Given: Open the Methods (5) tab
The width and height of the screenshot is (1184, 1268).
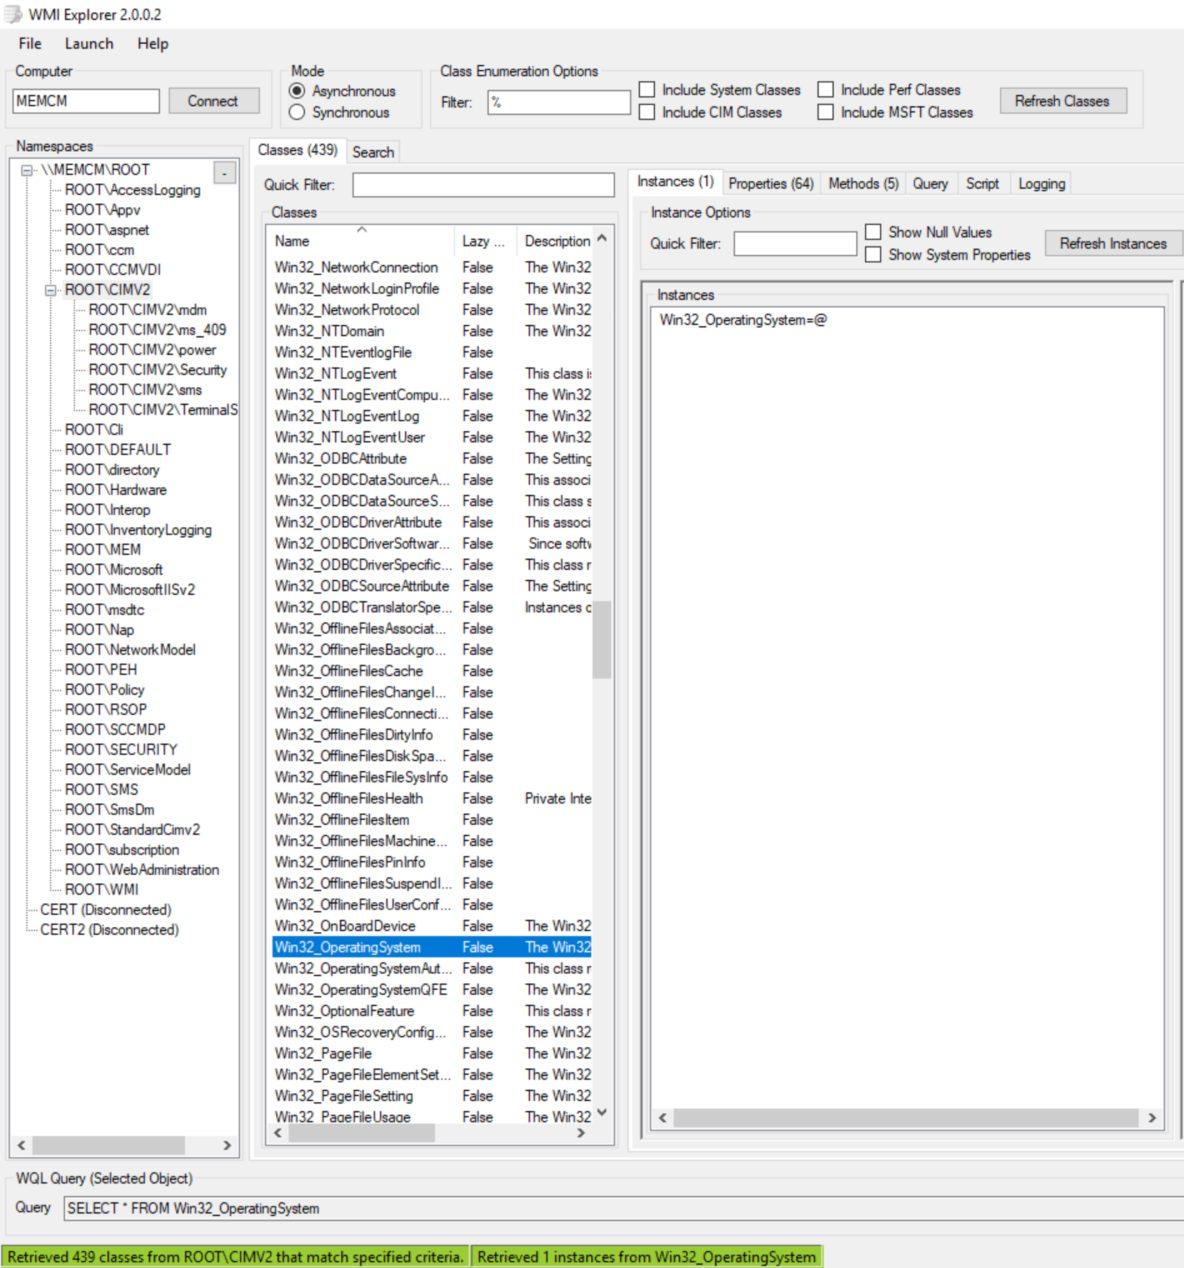Looking at the screenshot, I should [x=863, y=184].
